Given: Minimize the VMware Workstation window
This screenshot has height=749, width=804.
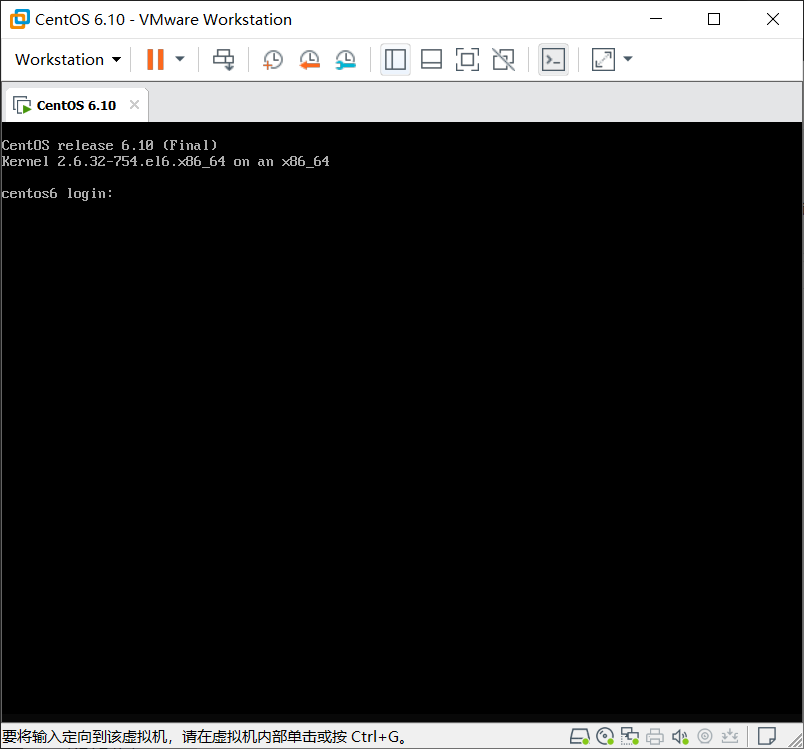Looking at the screenshot, I should pyautogui.click(x=656, y=19).
